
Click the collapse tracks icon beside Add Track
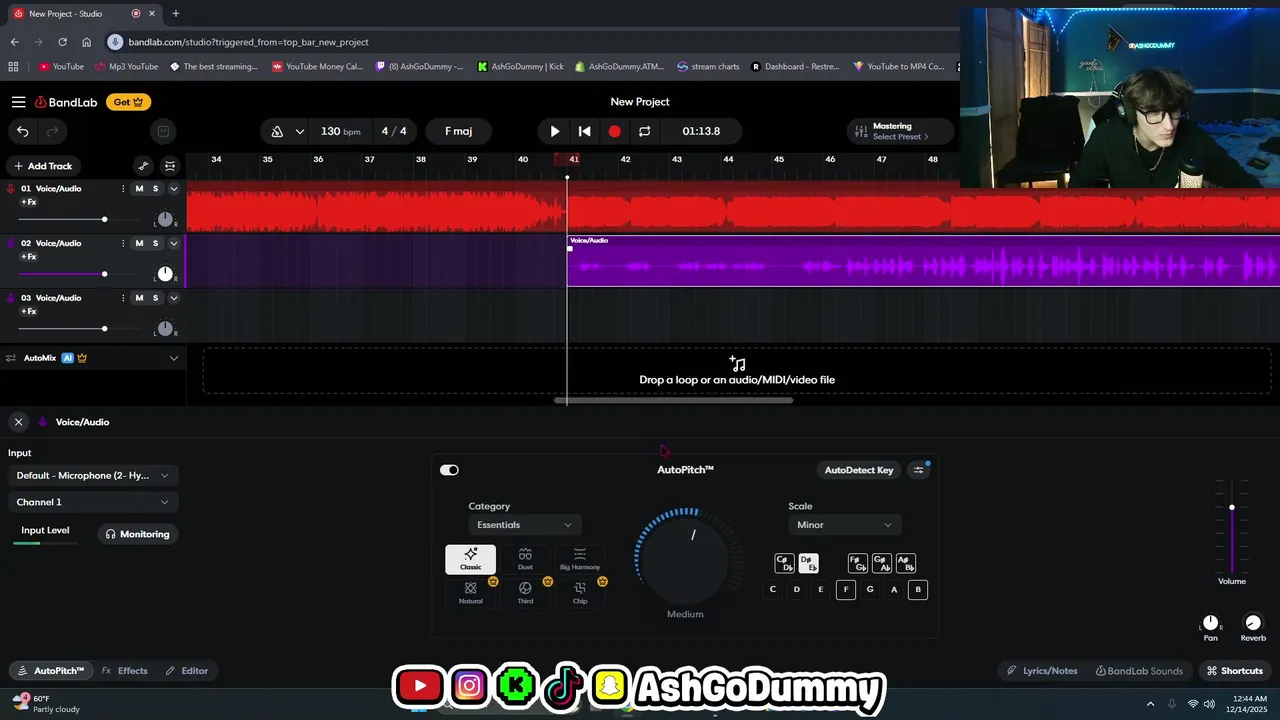click(x=170, y=166)
